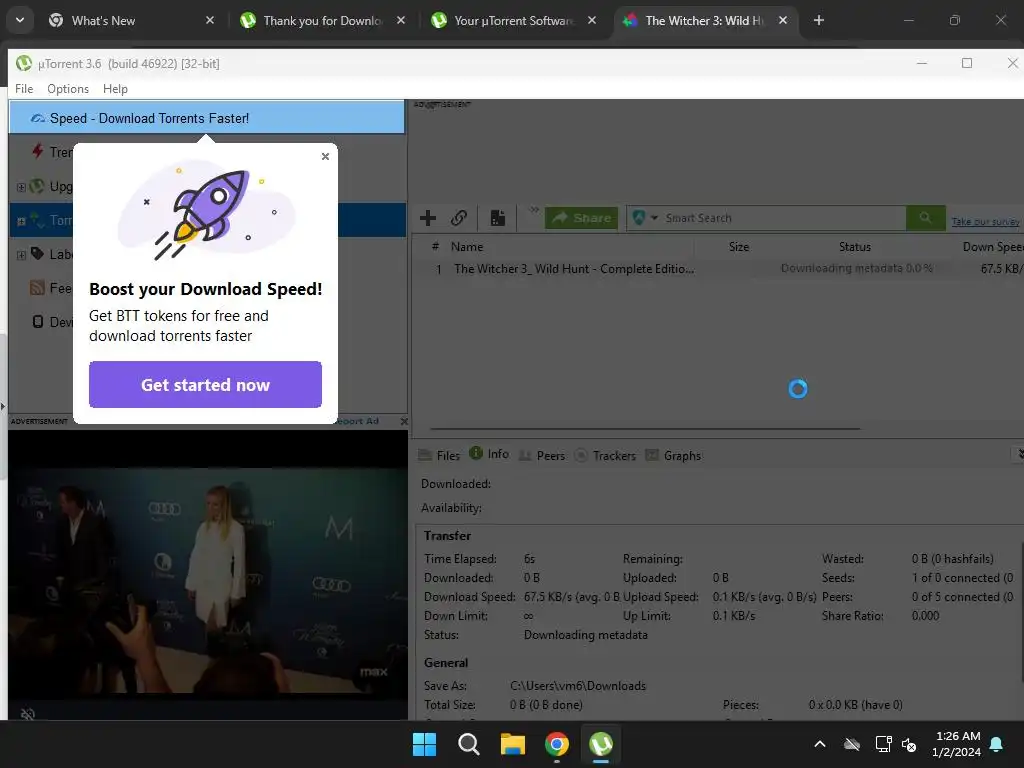
Task: Expand the Torrents sidebar node
Action: click(21, 221)
